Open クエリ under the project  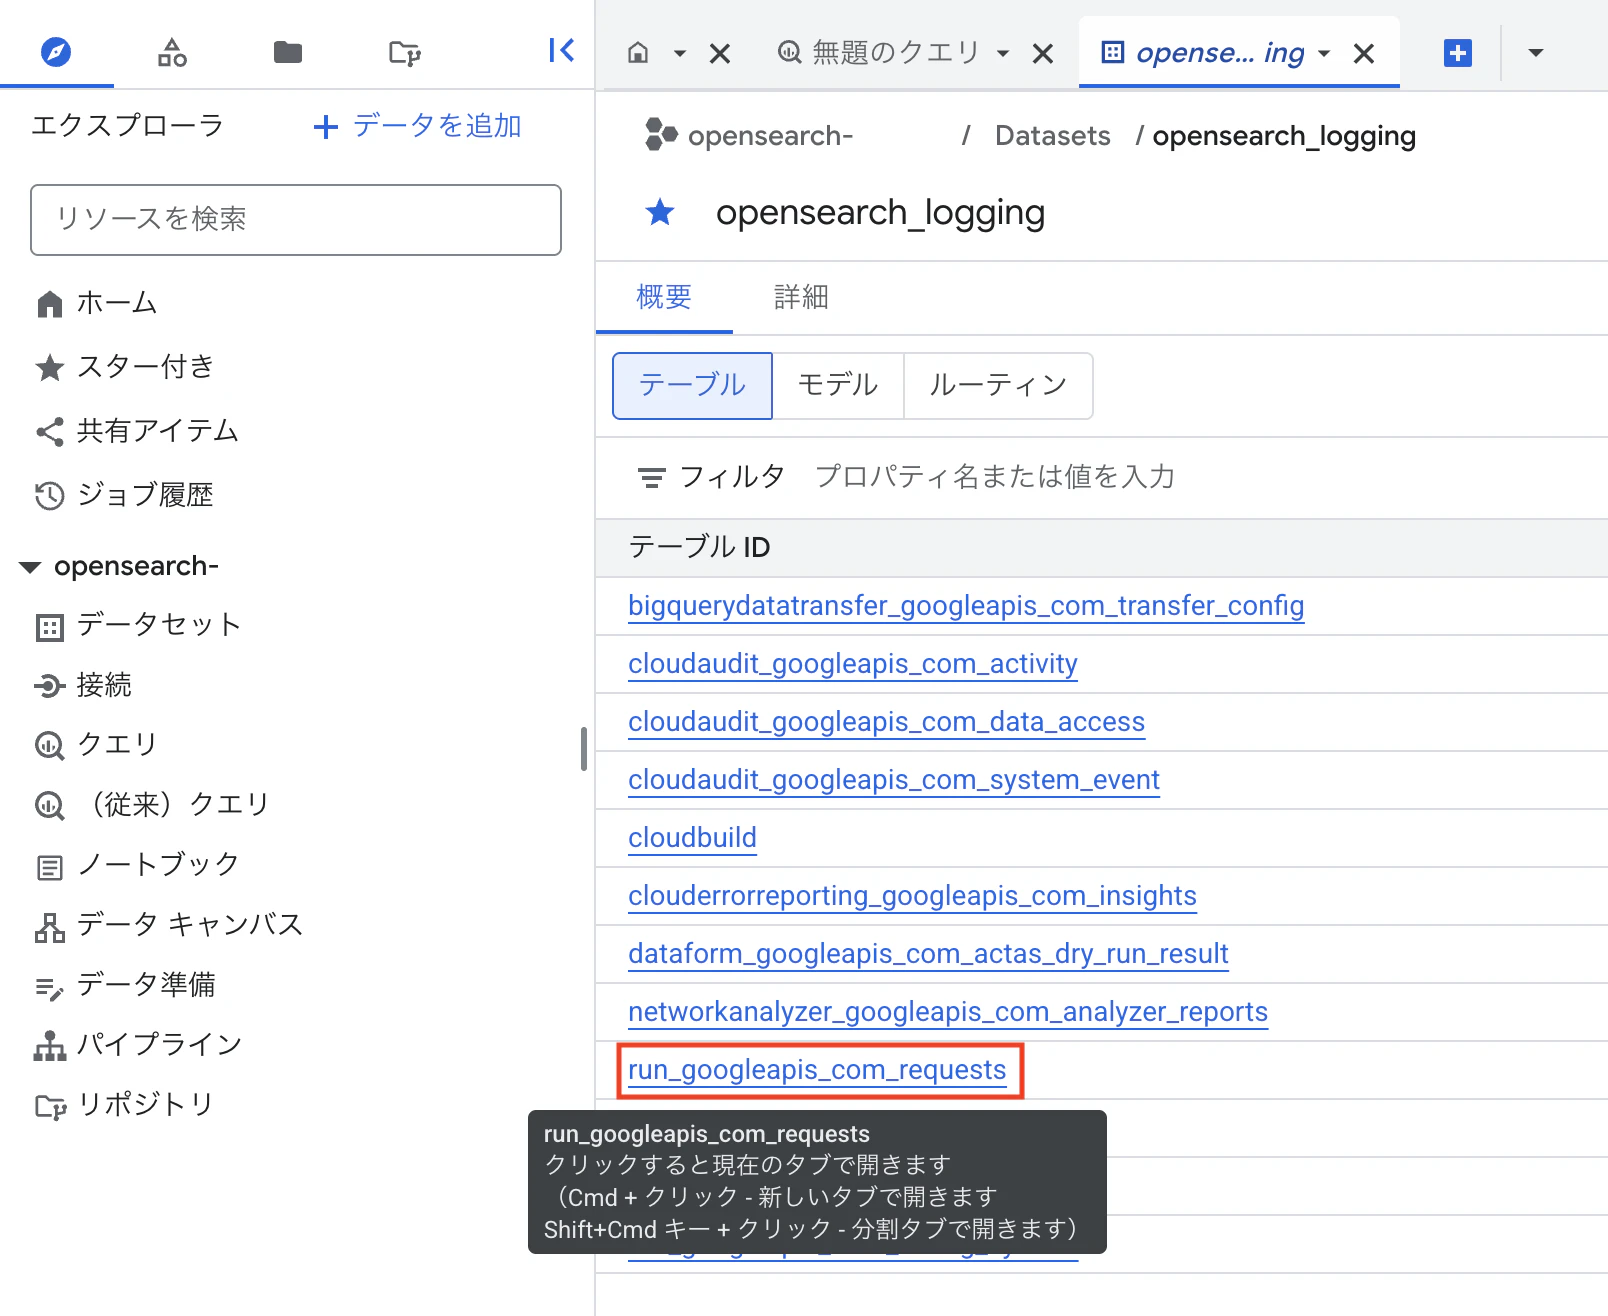96,744
